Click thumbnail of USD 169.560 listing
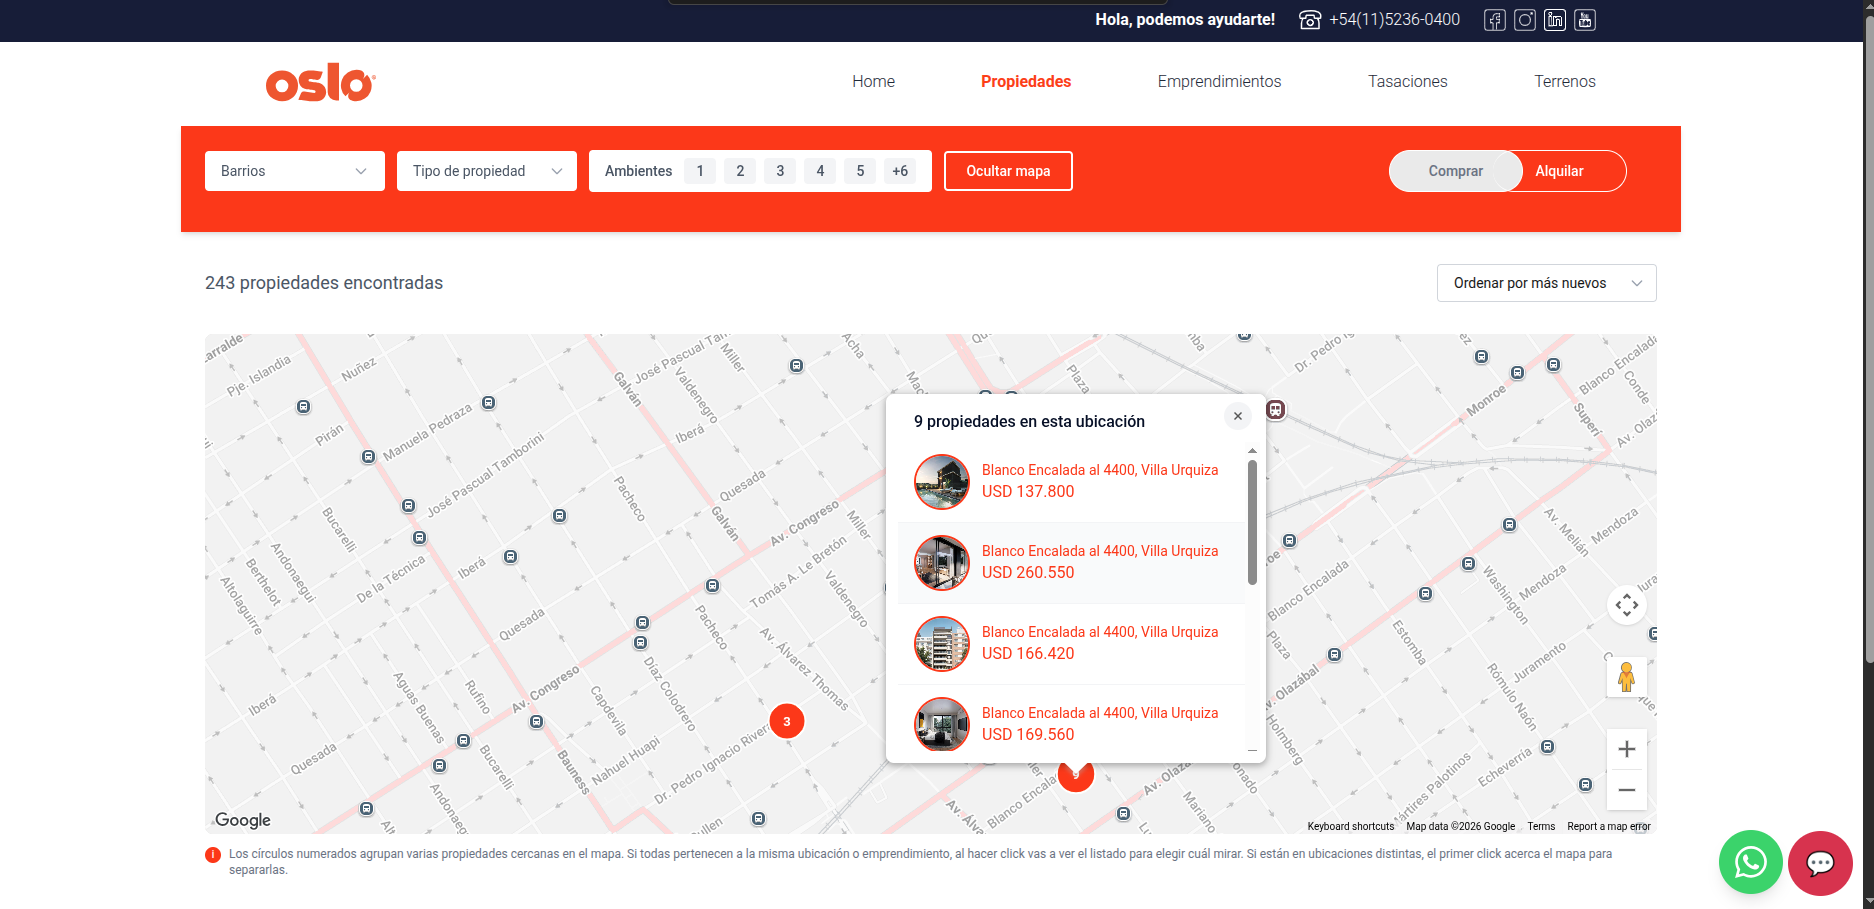The image size is (1874, 909). point(942,725)
